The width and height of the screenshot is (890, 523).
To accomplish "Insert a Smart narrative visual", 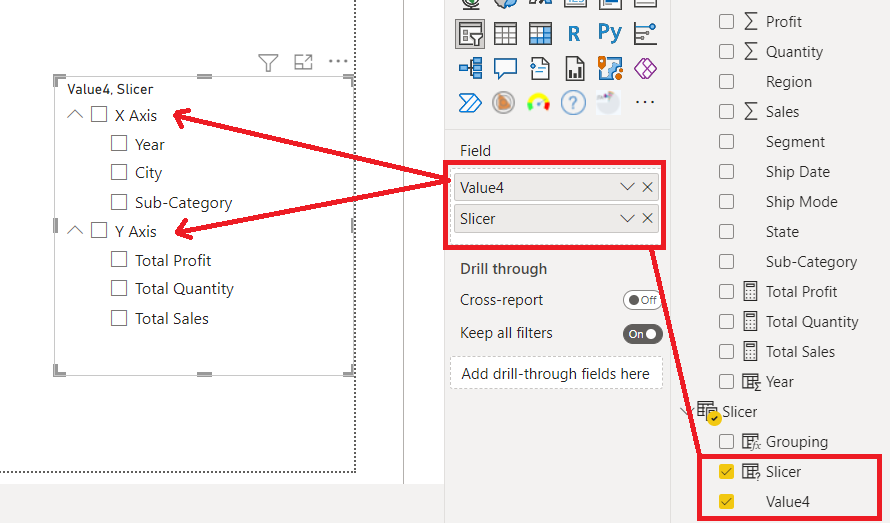I will [x=540, y=69].
